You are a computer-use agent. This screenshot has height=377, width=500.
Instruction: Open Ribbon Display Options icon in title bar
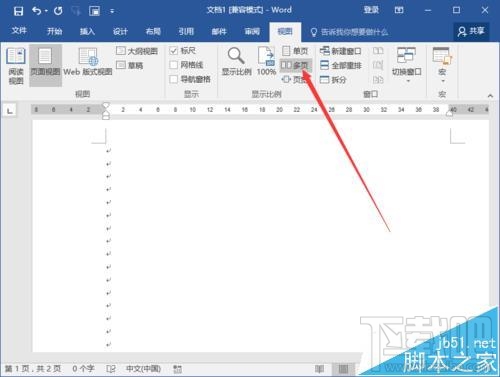click(x=399, y=10)
